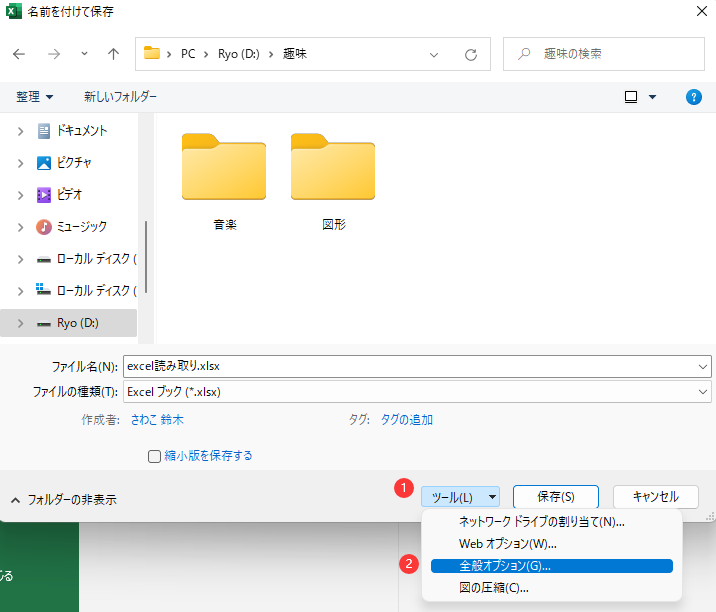This screenshot has height=612, width=716.
Task: Choose 全般オプション(G)... menu item
Action: 552,566
